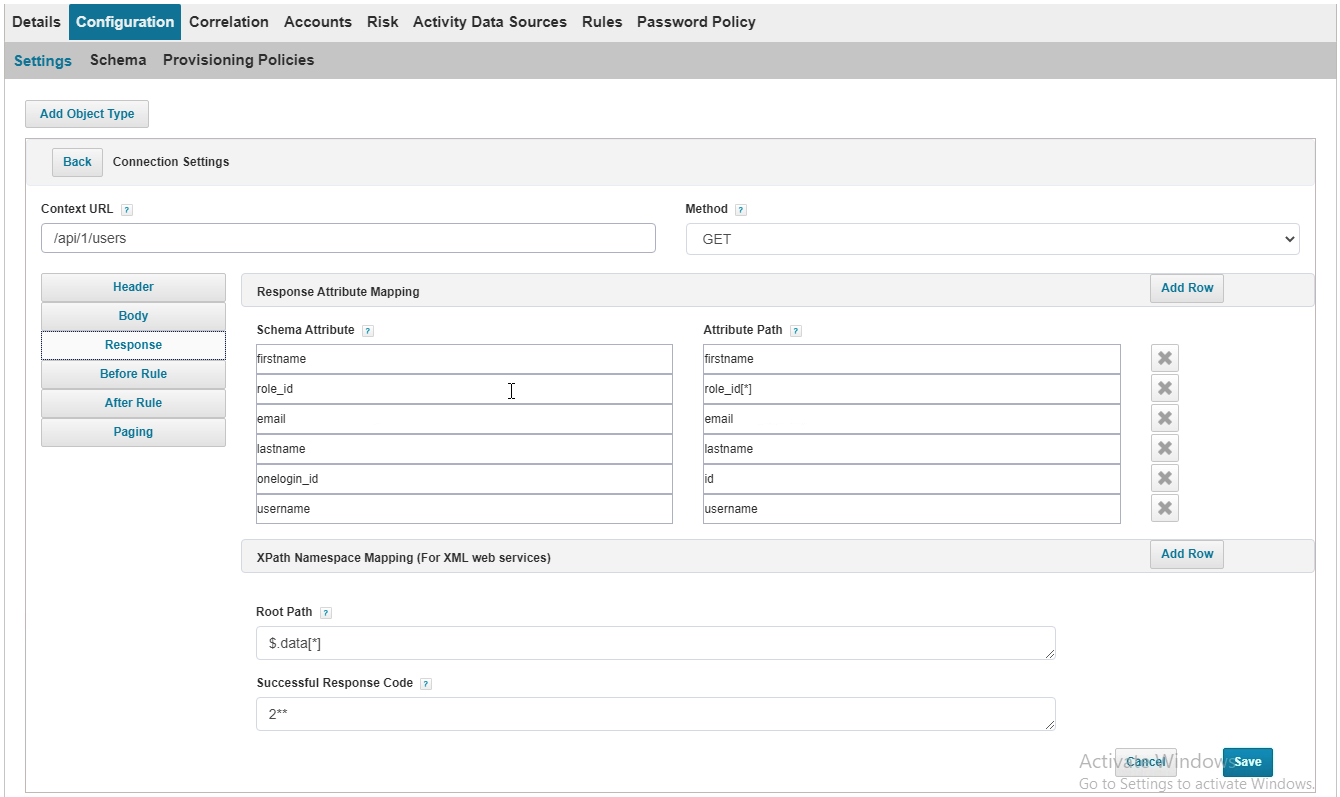Screen dimensions: 1340x797
Task: Select the Response section
Action: pyautogui.click(x=133, y=345)
